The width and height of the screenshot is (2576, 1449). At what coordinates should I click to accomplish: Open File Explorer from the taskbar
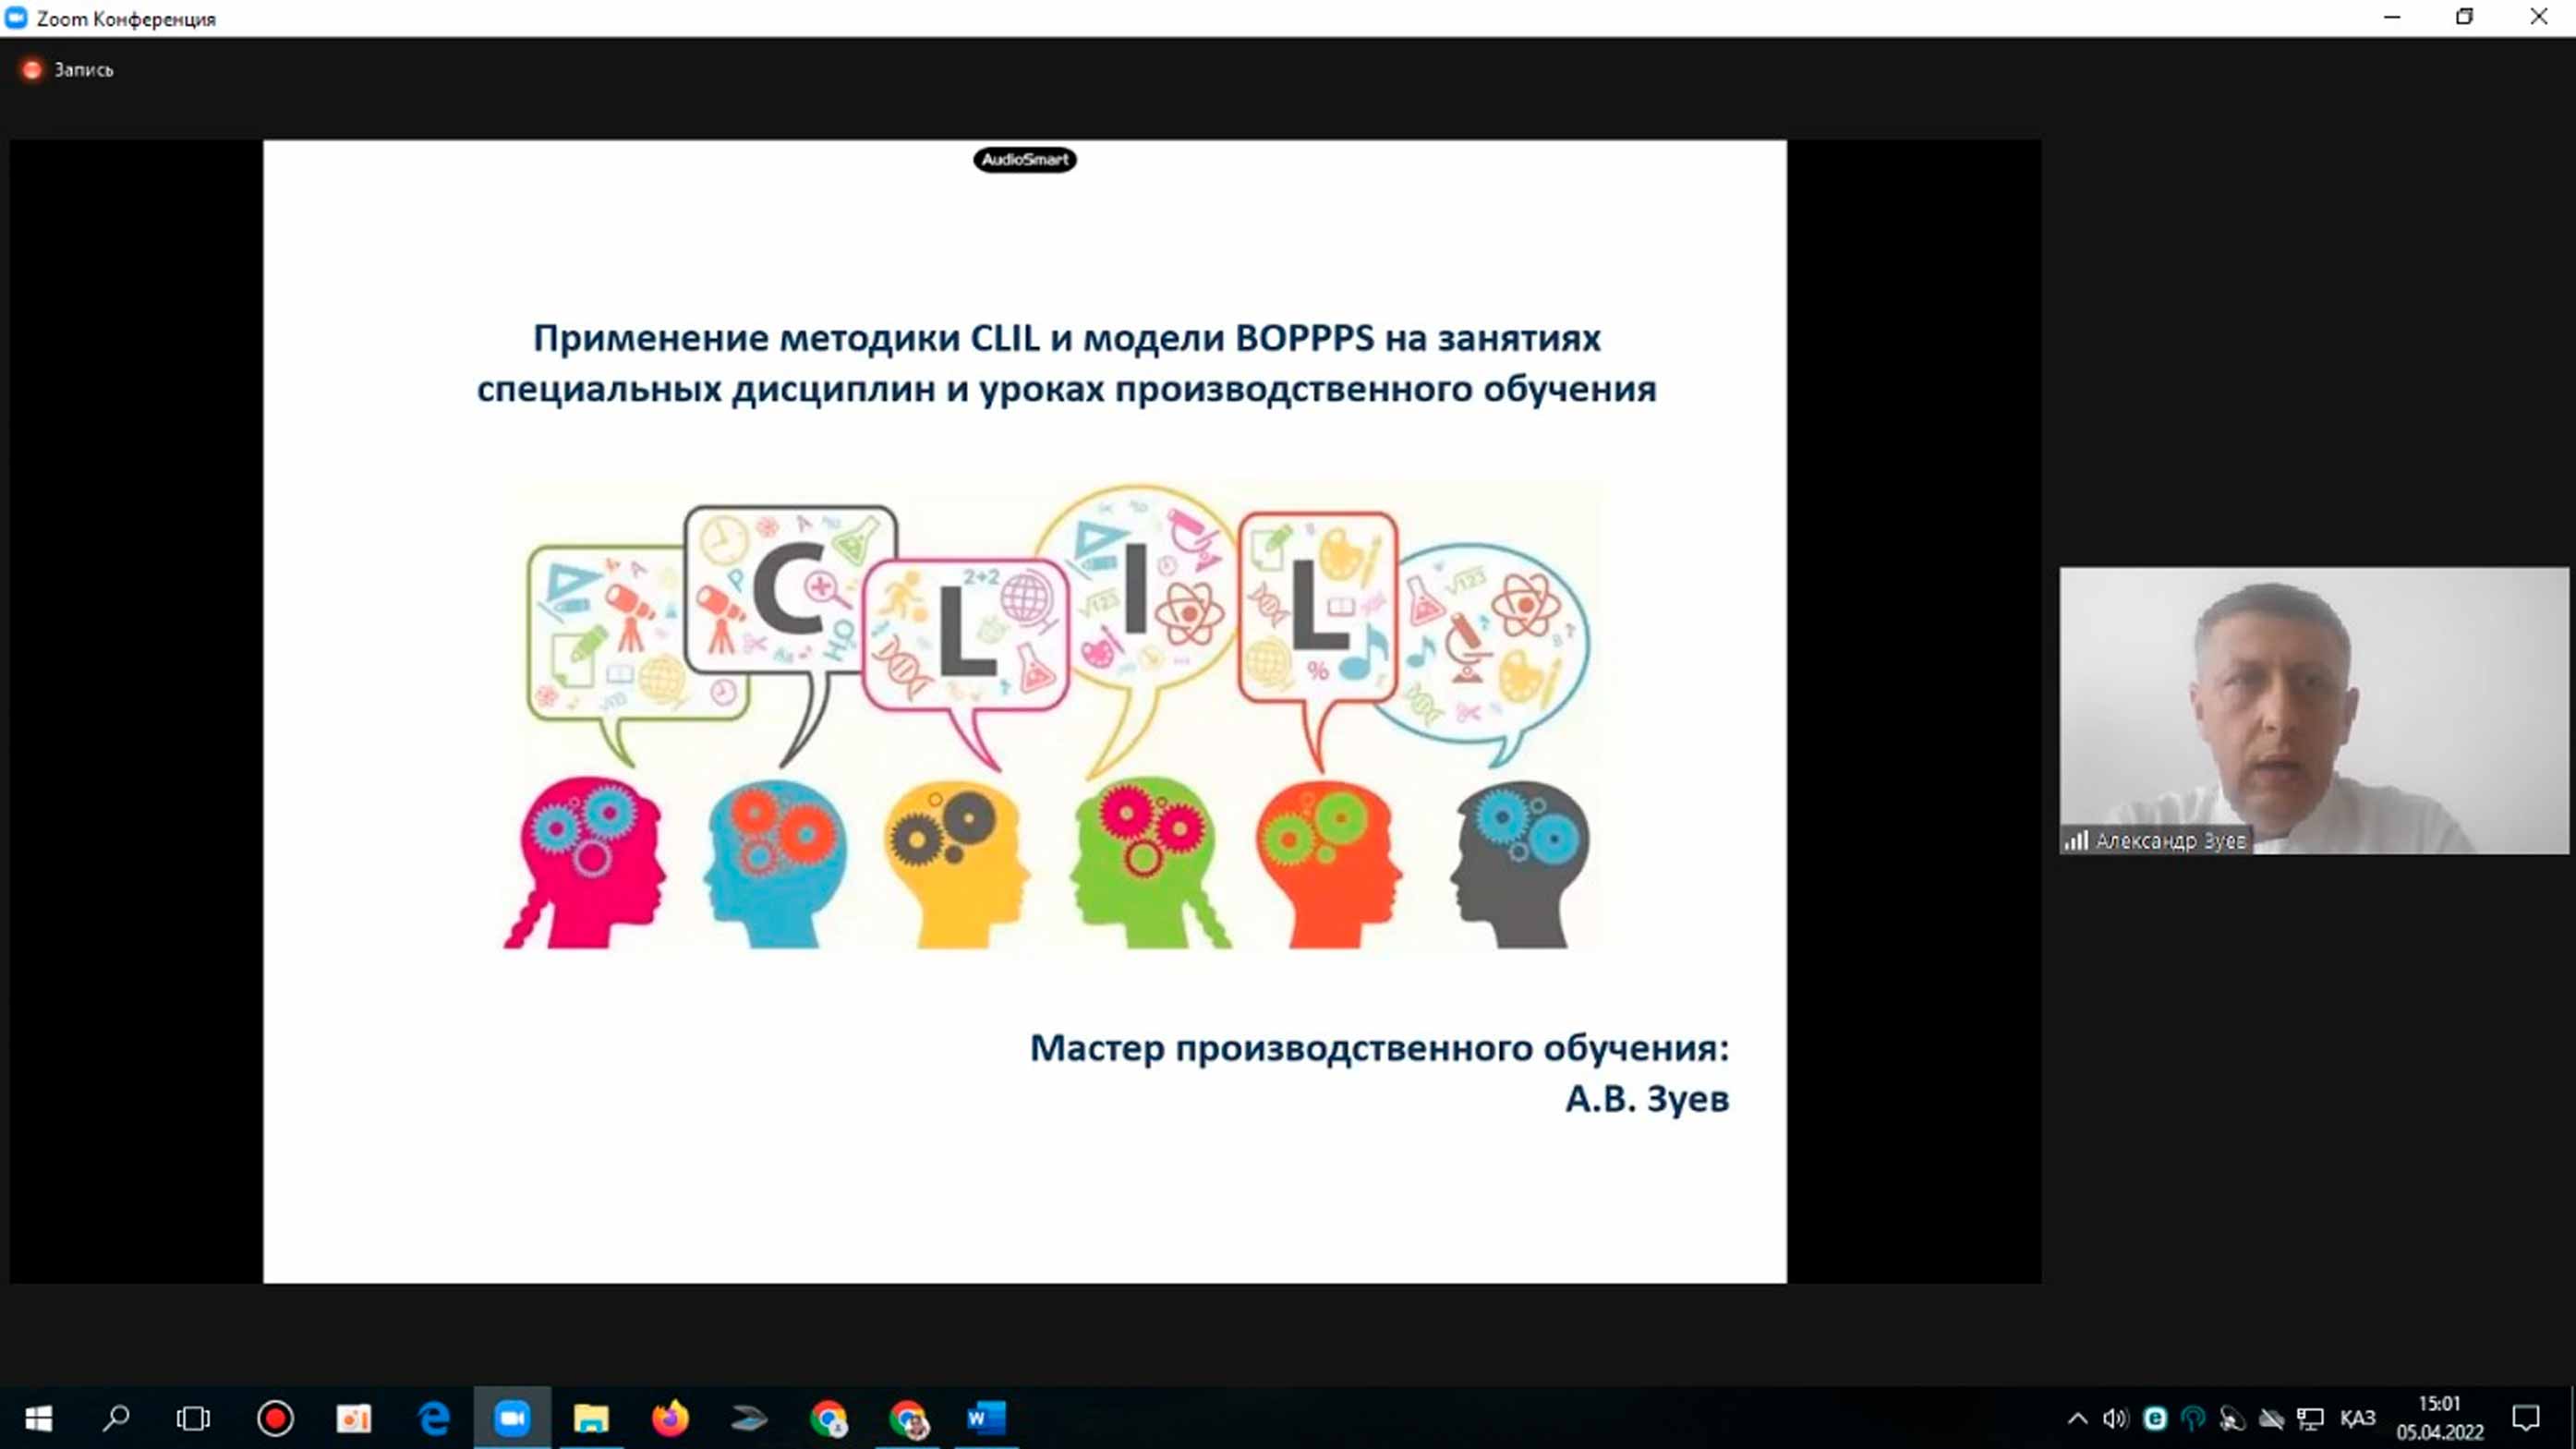tap(590, 1418)
